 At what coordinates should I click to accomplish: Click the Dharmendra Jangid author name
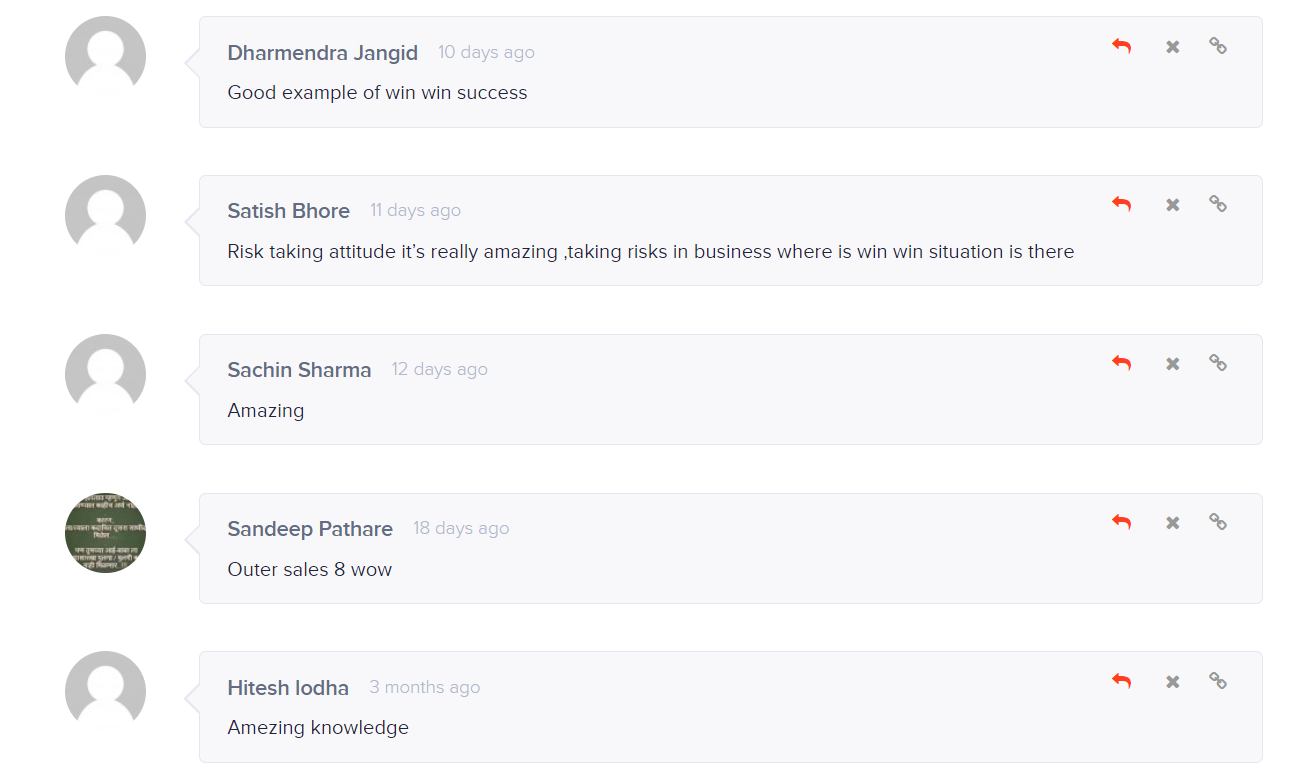tap(322, 53)
